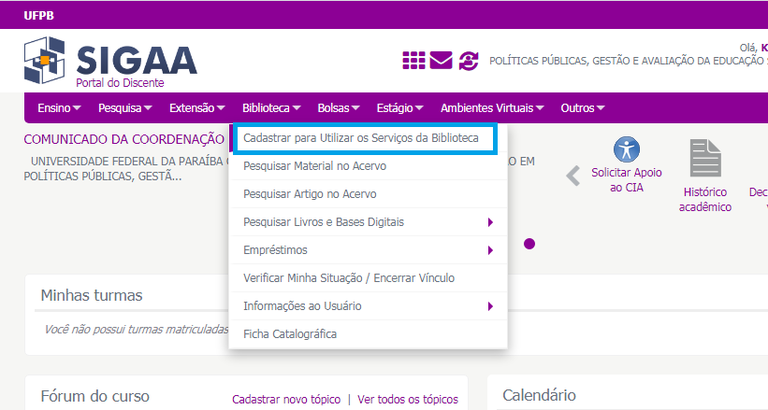Image resolution: width=768 pixels, height=410 pixels.
Task: Select Ficha Catalográfica menu entry
Action: [368, 334]
